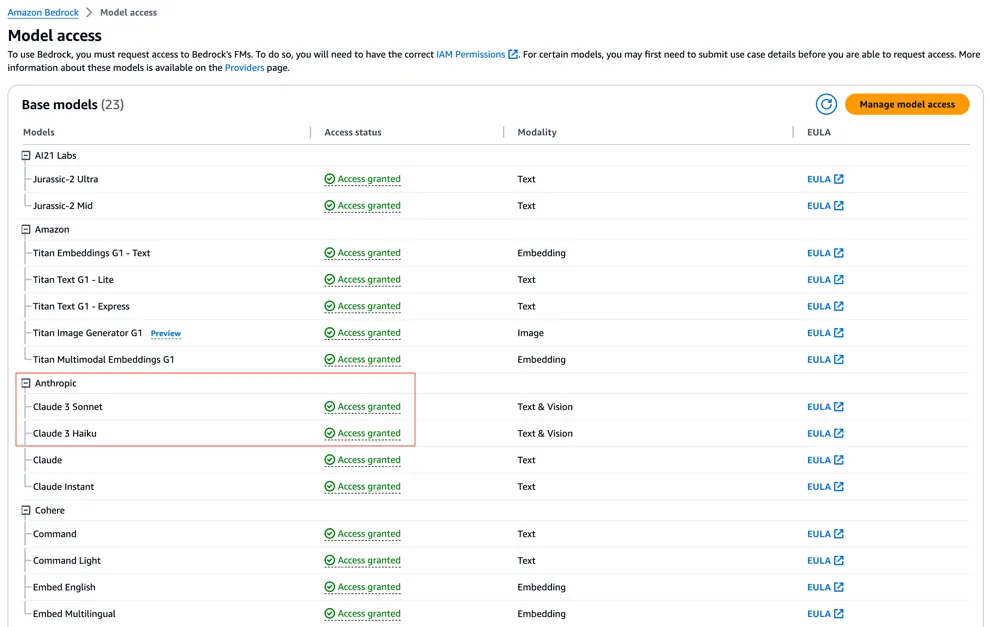Click the green check icon for Jurassic-2 Ultra
The height and width of the screenshot is (627, 990).
coord(330,179)
